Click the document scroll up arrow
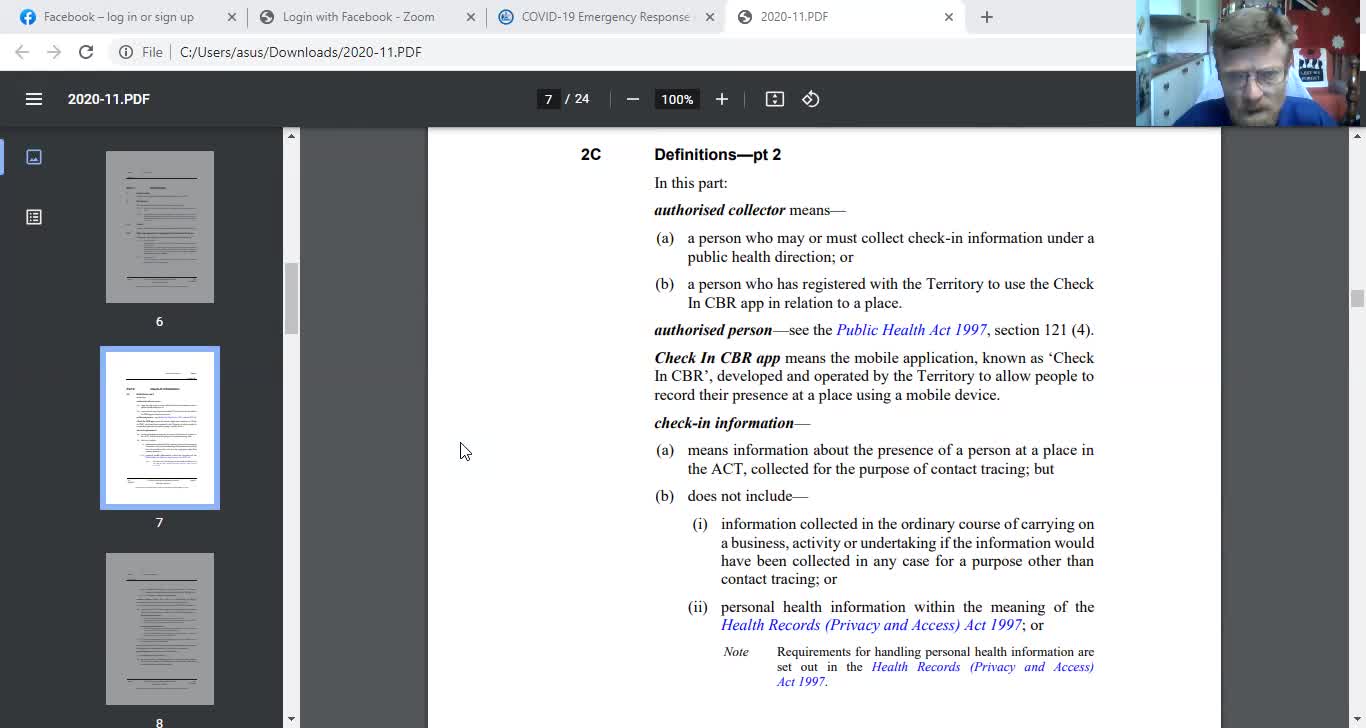Viewport: 1366px width, 728px height. (1357, 135)
